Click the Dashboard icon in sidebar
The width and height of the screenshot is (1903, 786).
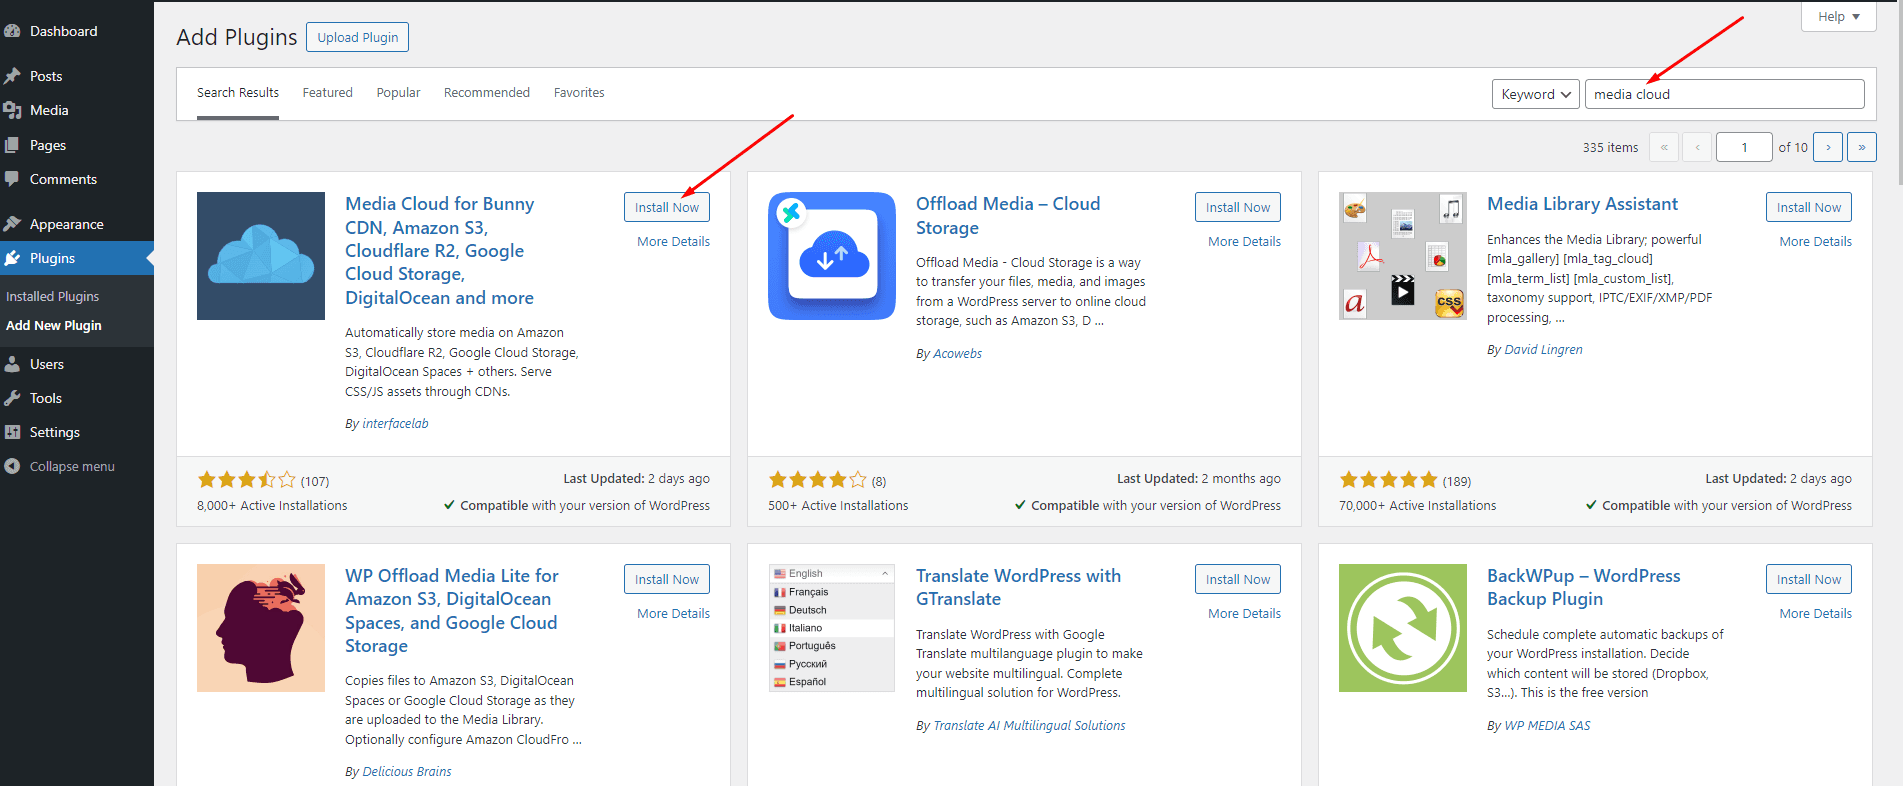tap(12, 31)
